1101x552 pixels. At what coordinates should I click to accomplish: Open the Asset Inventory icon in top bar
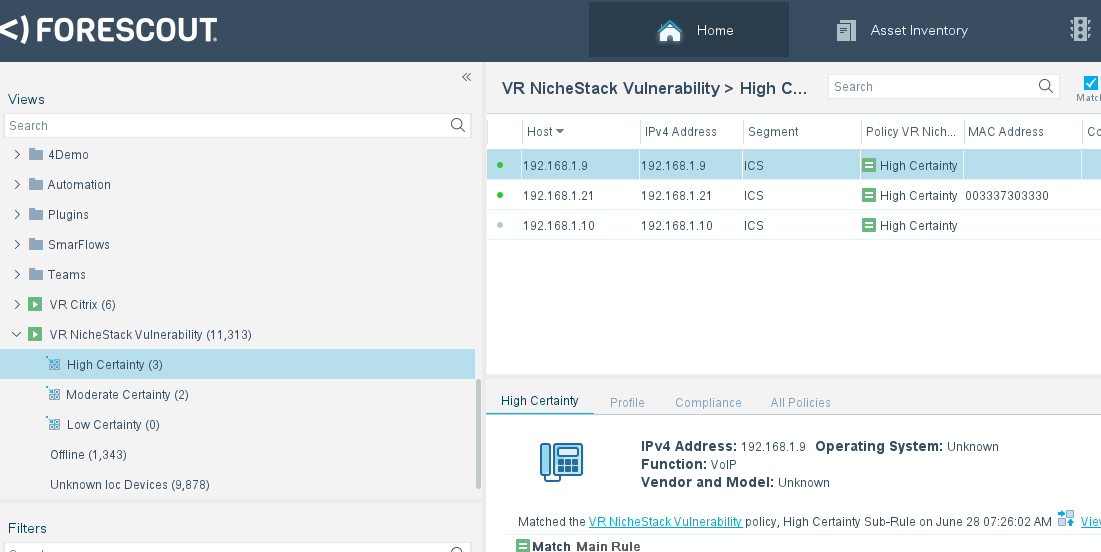click(x=846, y=31)
